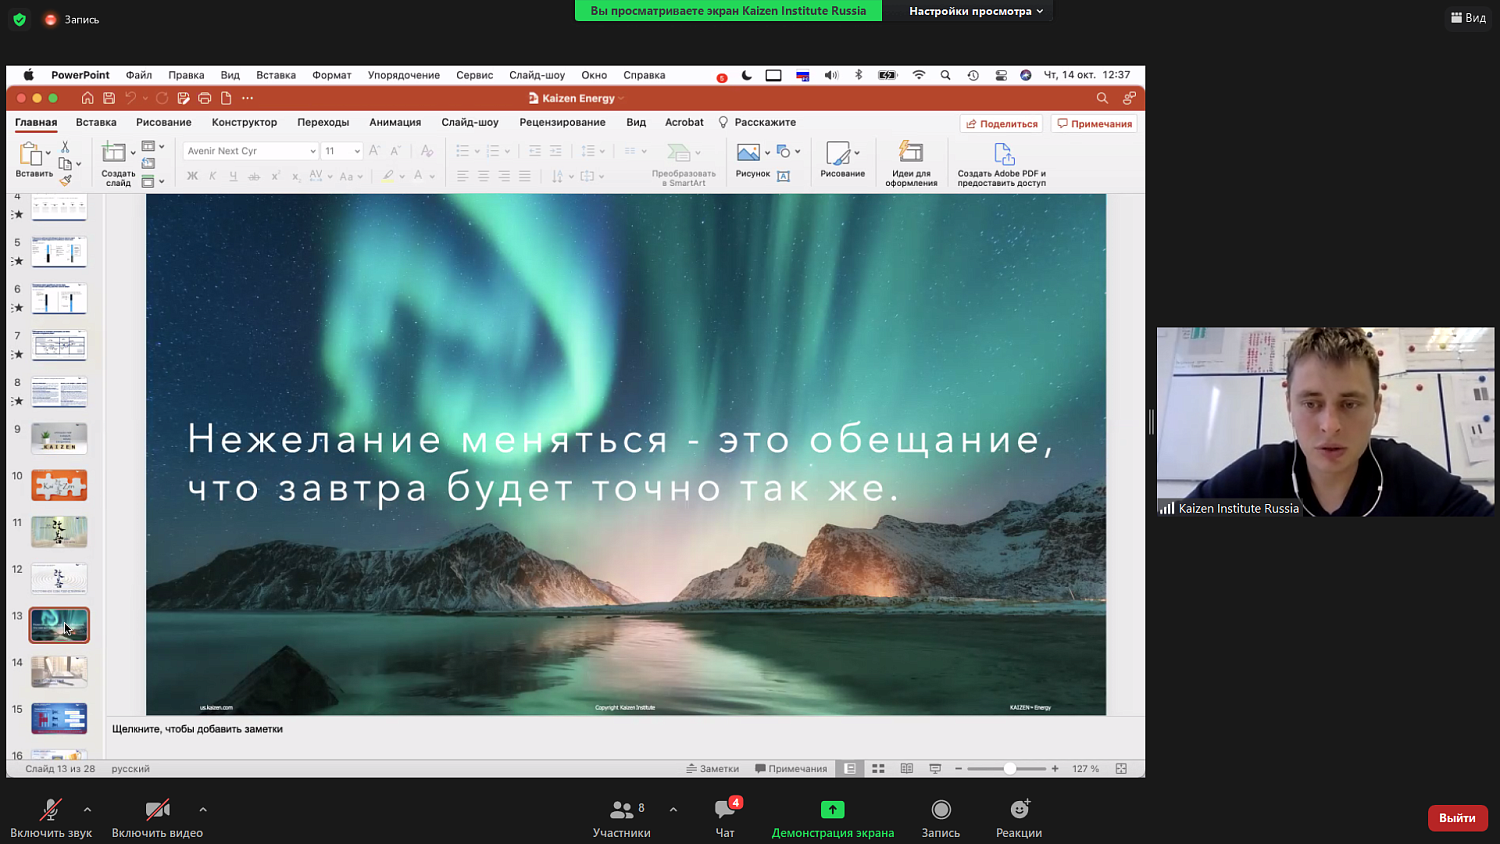Screen dimensions: 1500x844
Task: Click the fit slide to window icon
Action: [x=1121, y=769]
